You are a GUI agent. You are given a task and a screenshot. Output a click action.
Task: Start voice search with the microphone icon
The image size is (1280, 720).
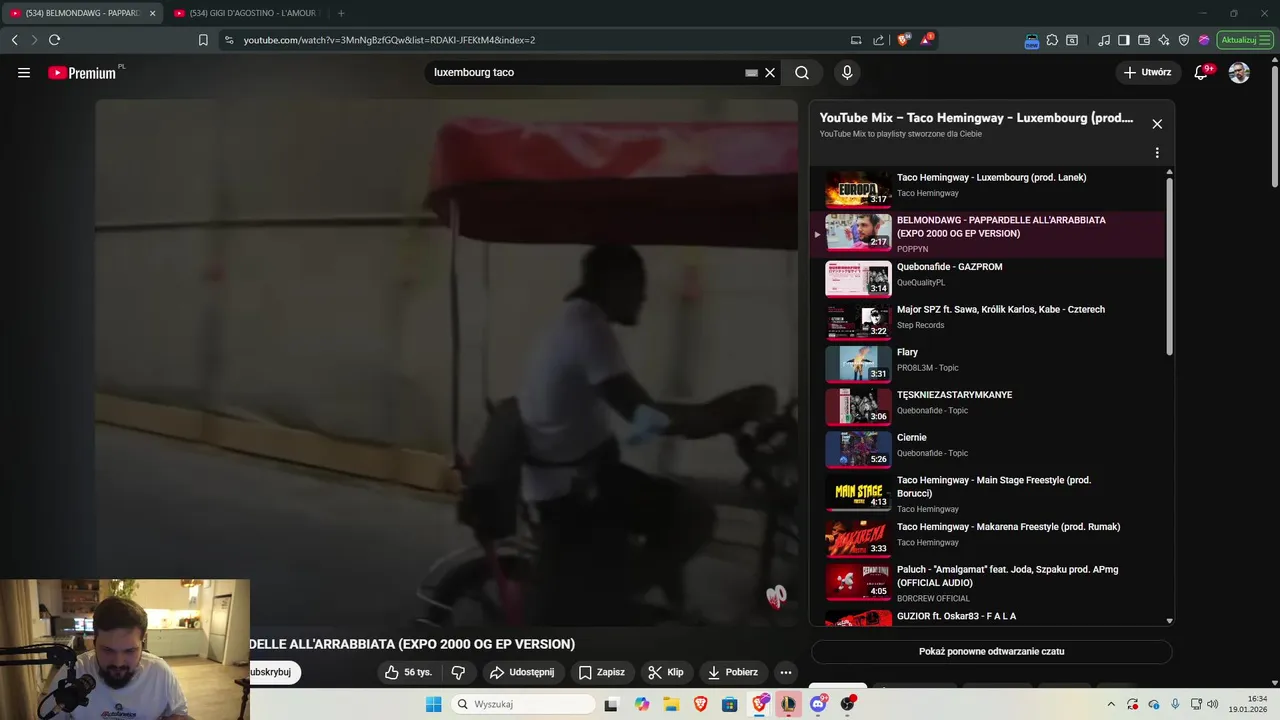847,73
